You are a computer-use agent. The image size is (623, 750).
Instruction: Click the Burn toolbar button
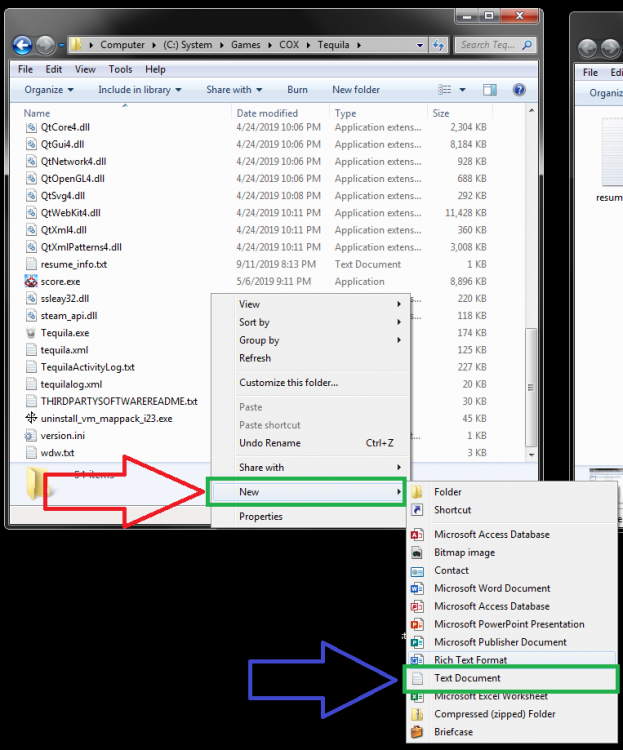[x=297, y=90]
